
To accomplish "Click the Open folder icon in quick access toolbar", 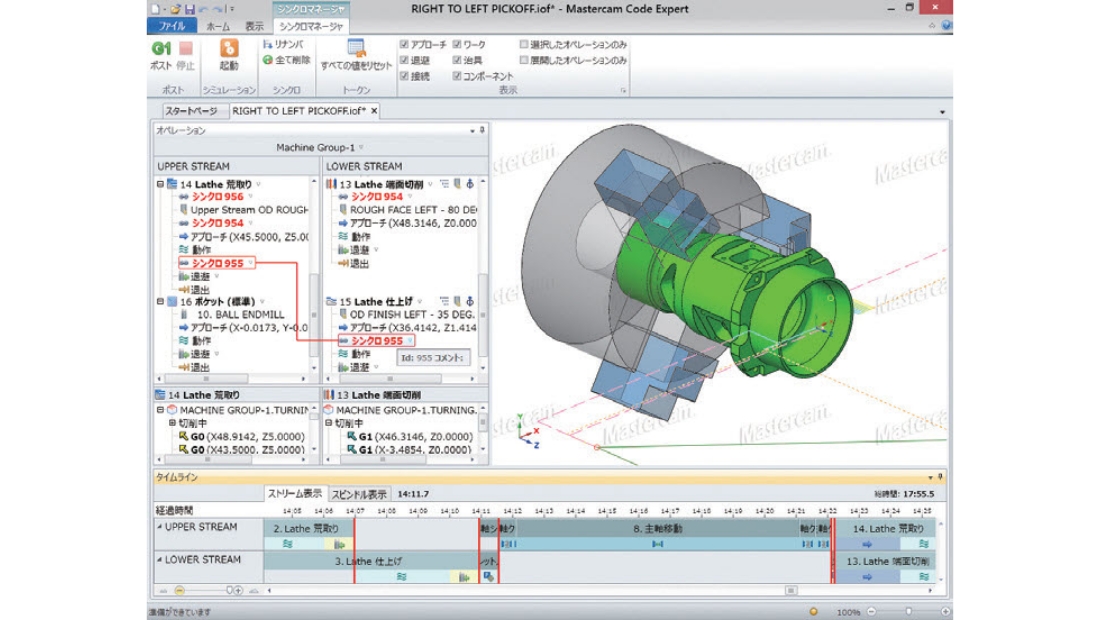I will [175, 9].
